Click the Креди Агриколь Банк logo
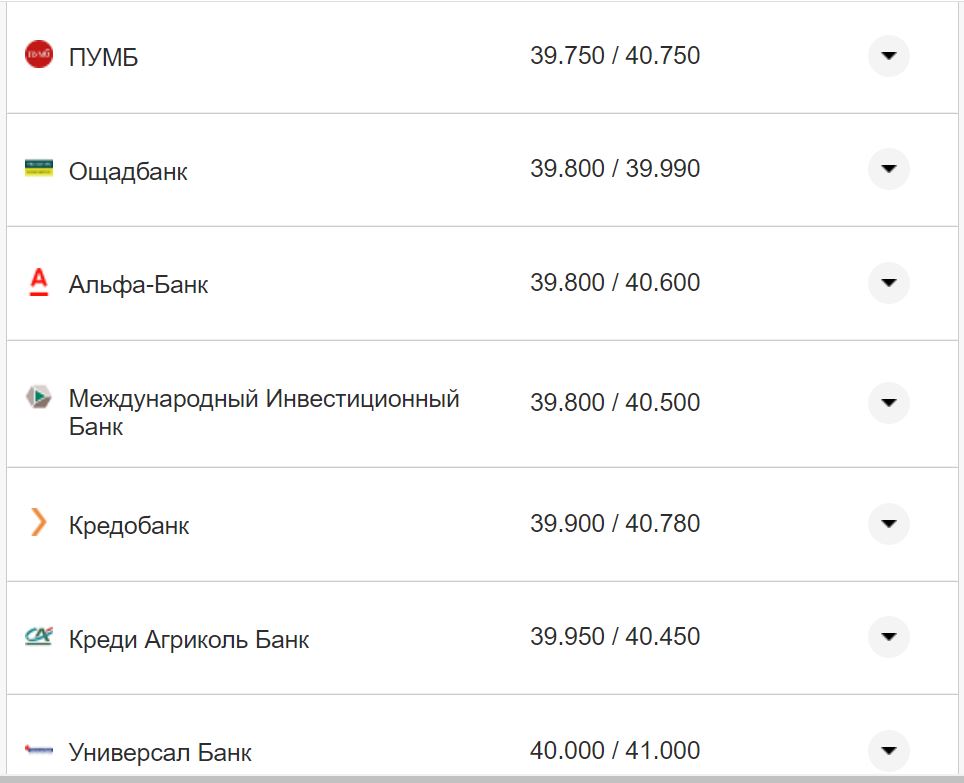964x783 pixels. point(38,635)
